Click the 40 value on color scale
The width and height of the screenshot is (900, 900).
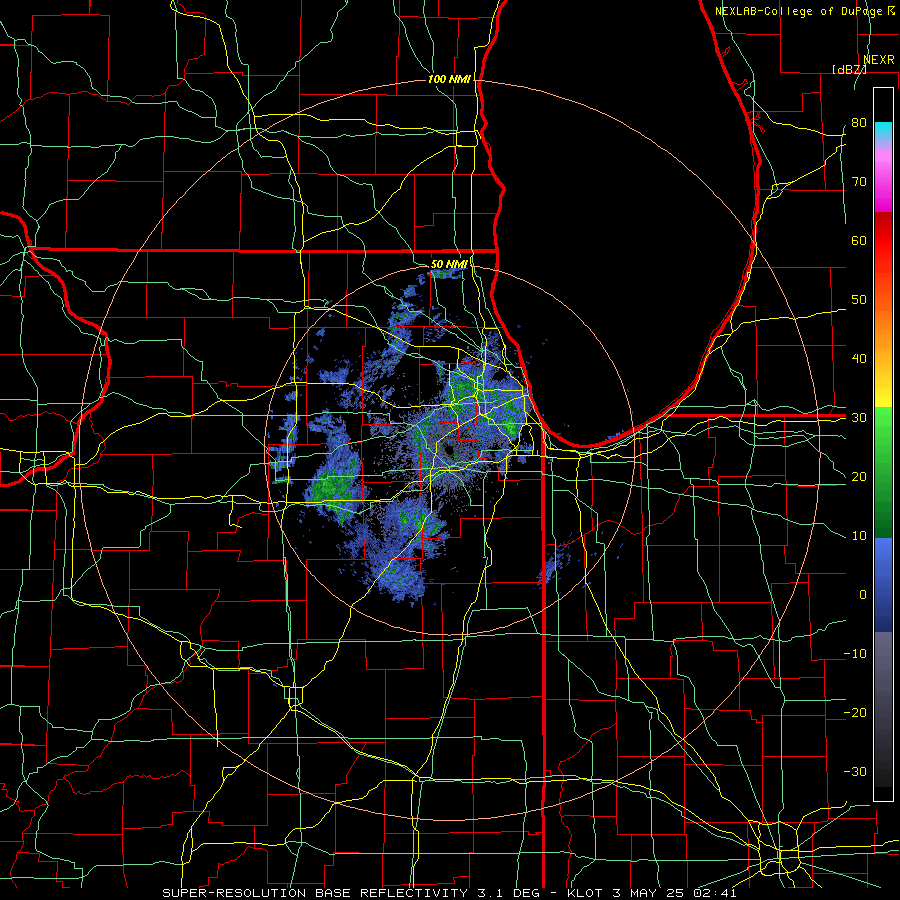pyautogui.click(x=859, y=359)
